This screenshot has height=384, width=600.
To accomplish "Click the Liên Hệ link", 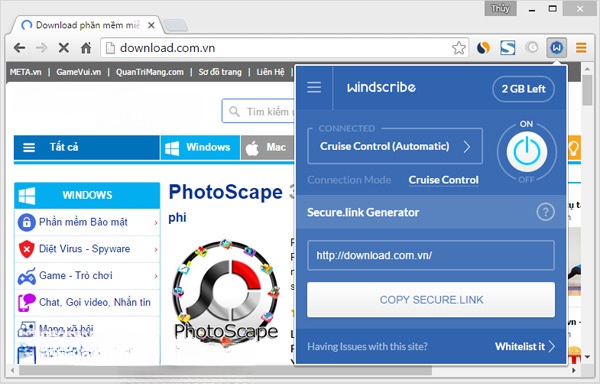I will (x=270, y=72).
